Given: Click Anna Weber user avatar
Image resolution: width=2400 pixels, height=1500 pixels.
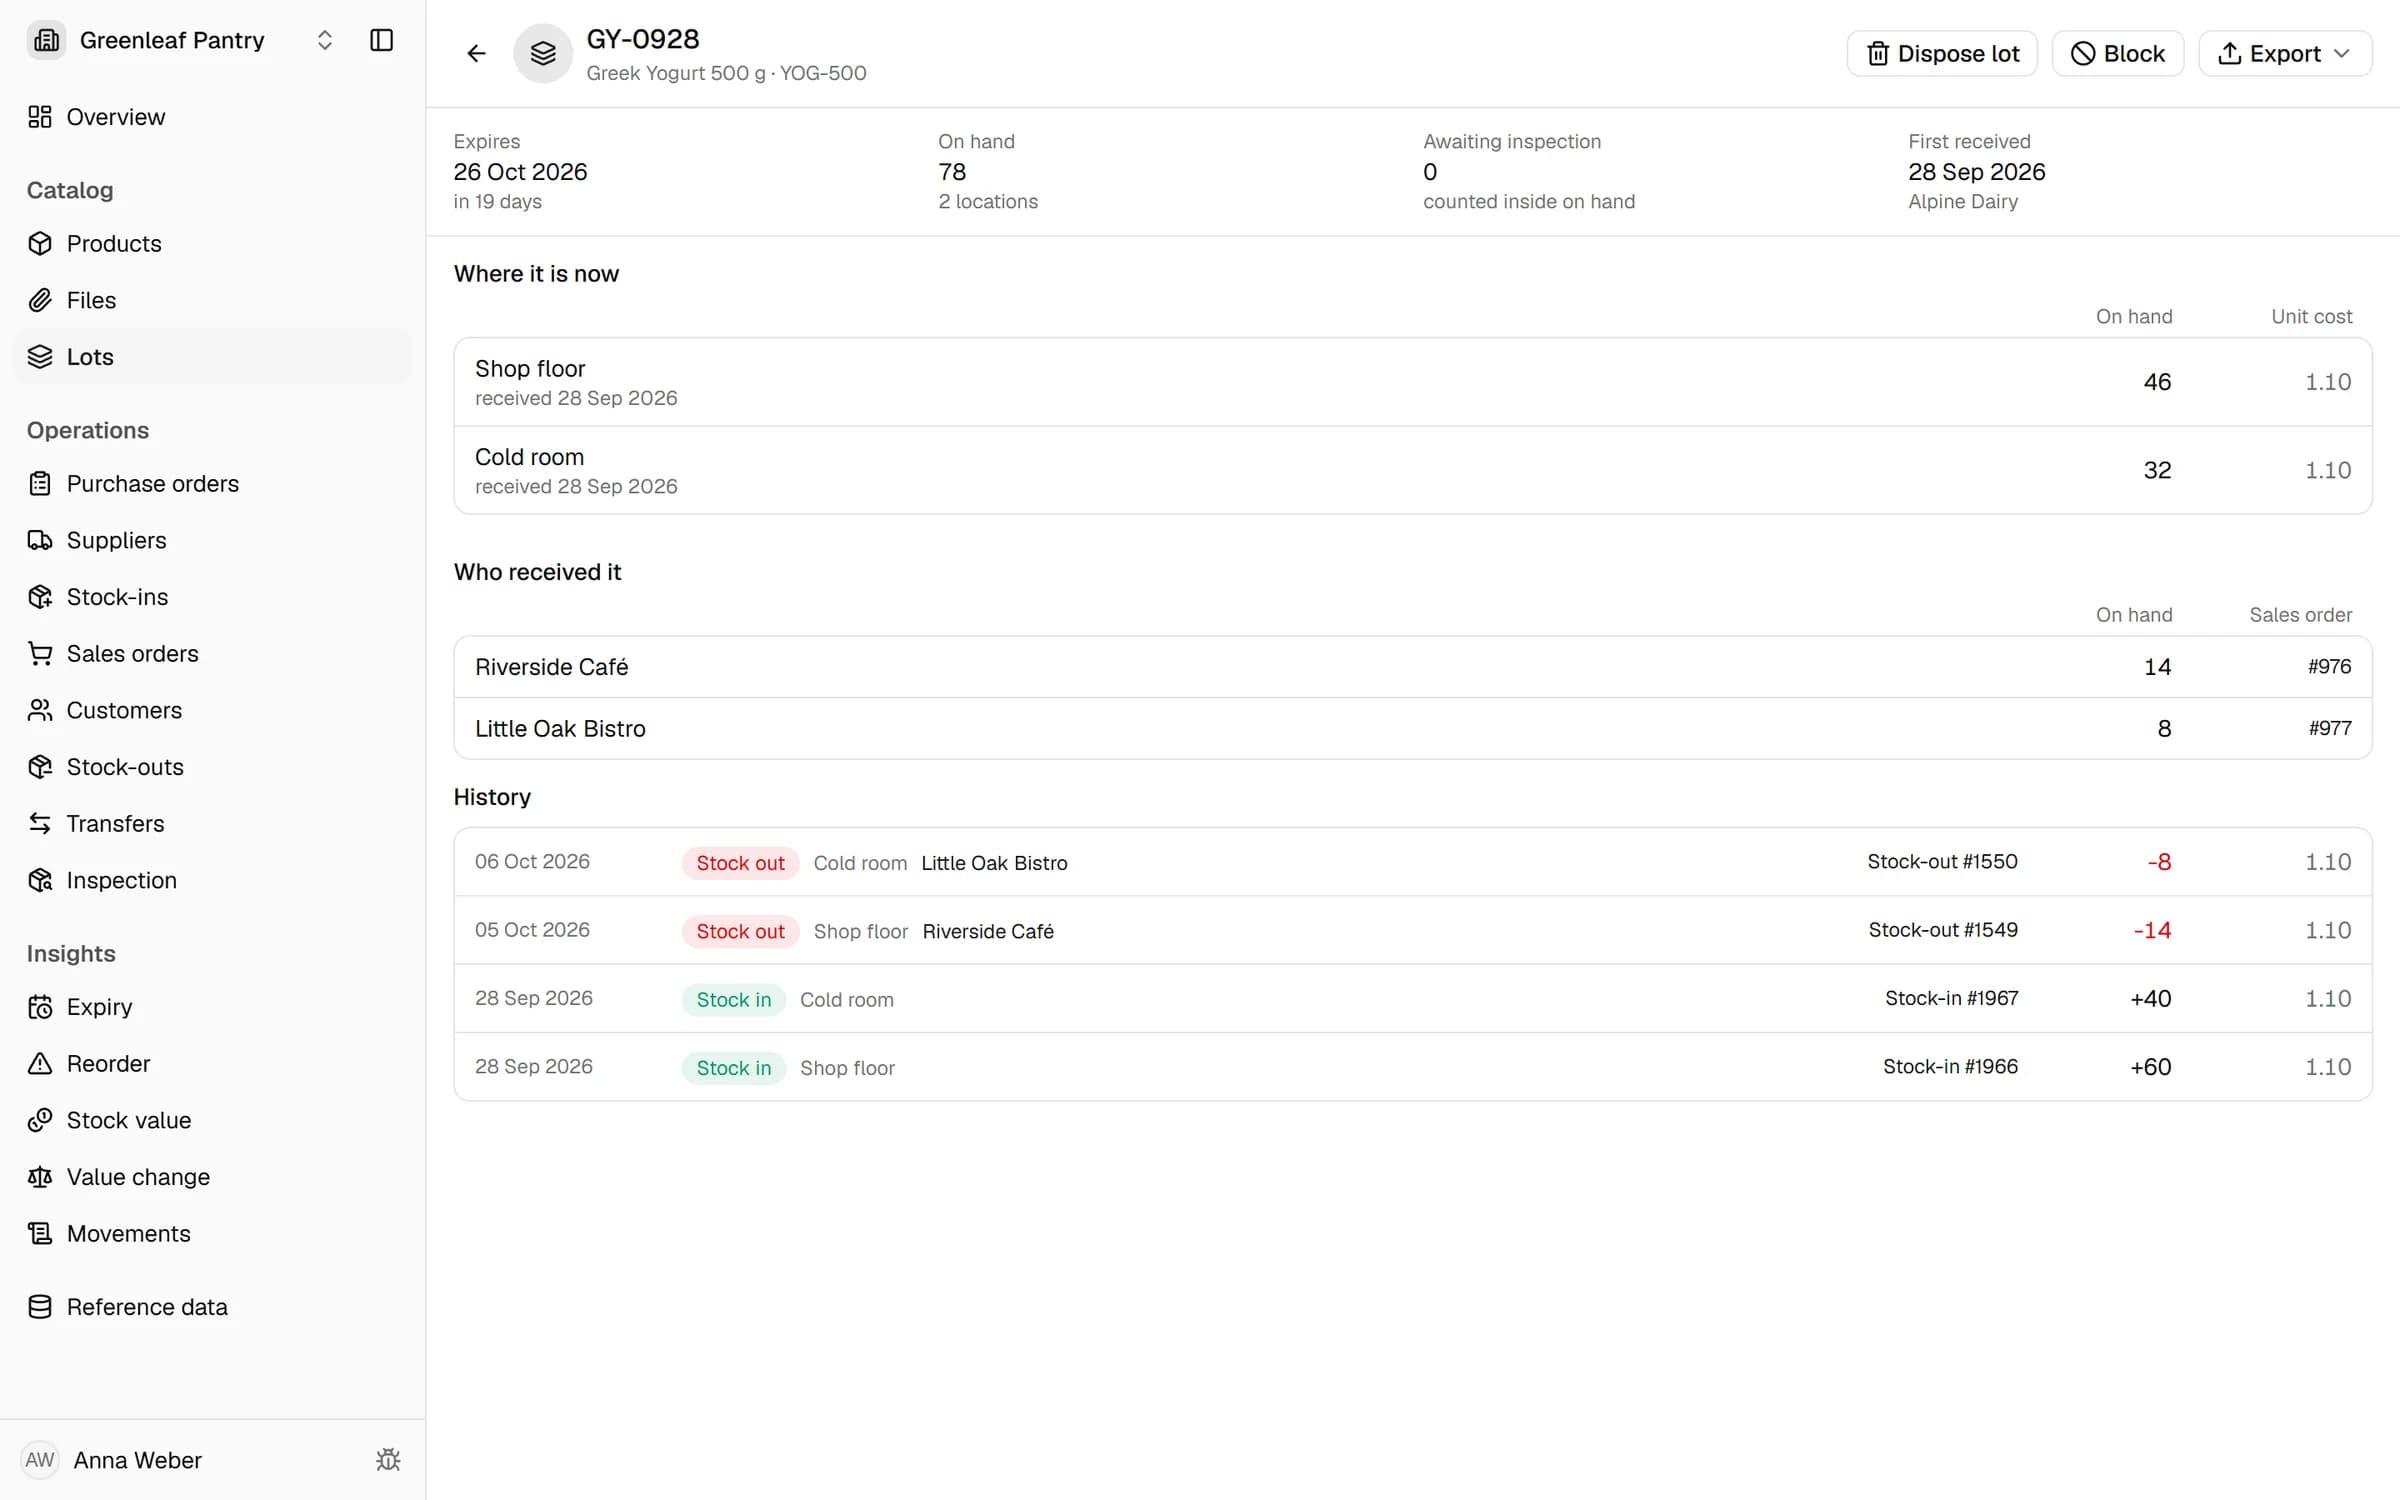Looking at the screenshot, I should pyautogui.click(x=40, y=1459).
